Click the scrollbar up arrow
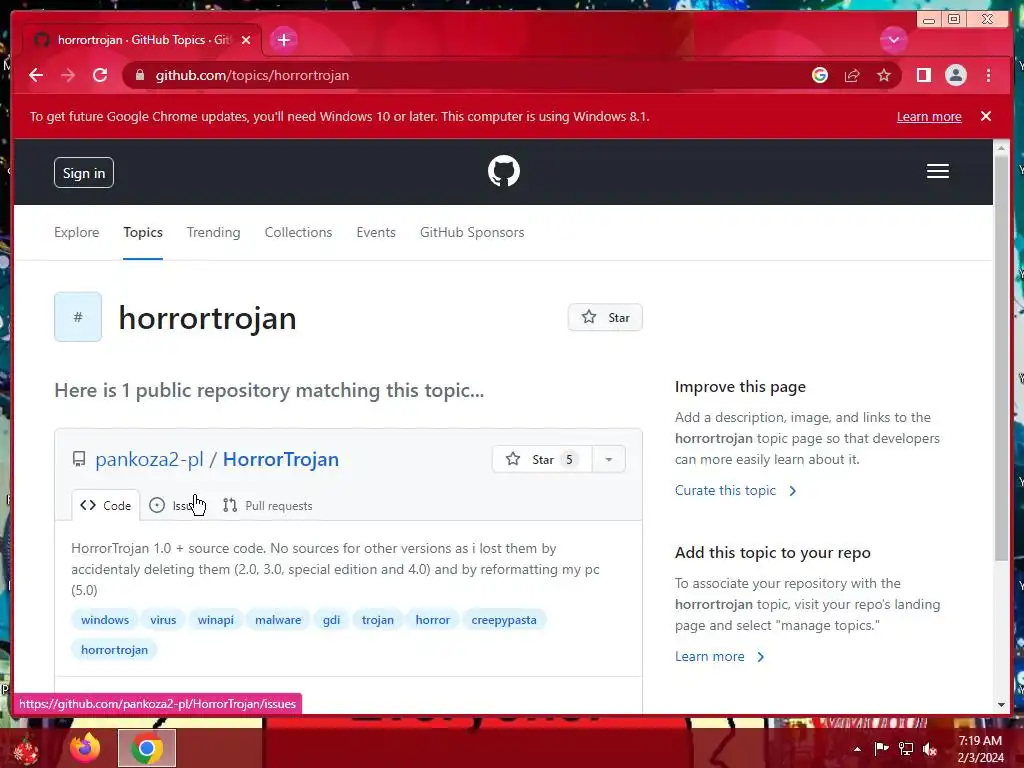Image resolution: width=1024 pixels, height=768 pixels. point(1001,149)
